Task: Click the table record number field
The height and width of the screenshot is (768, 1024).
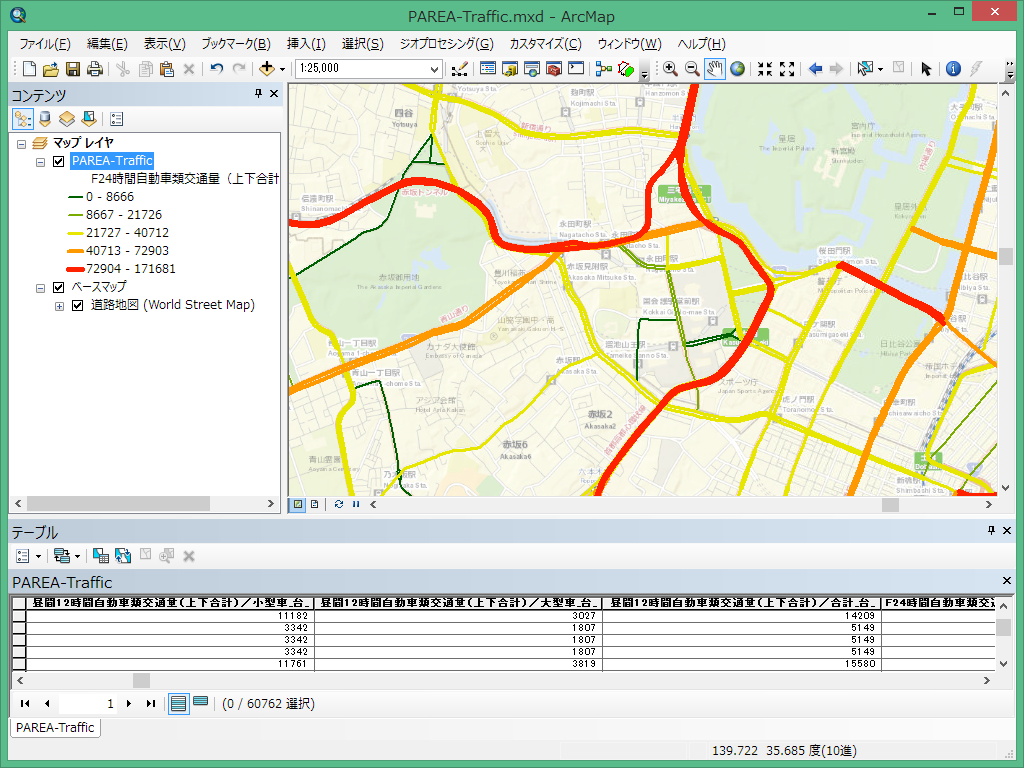Action: (88, 703)
